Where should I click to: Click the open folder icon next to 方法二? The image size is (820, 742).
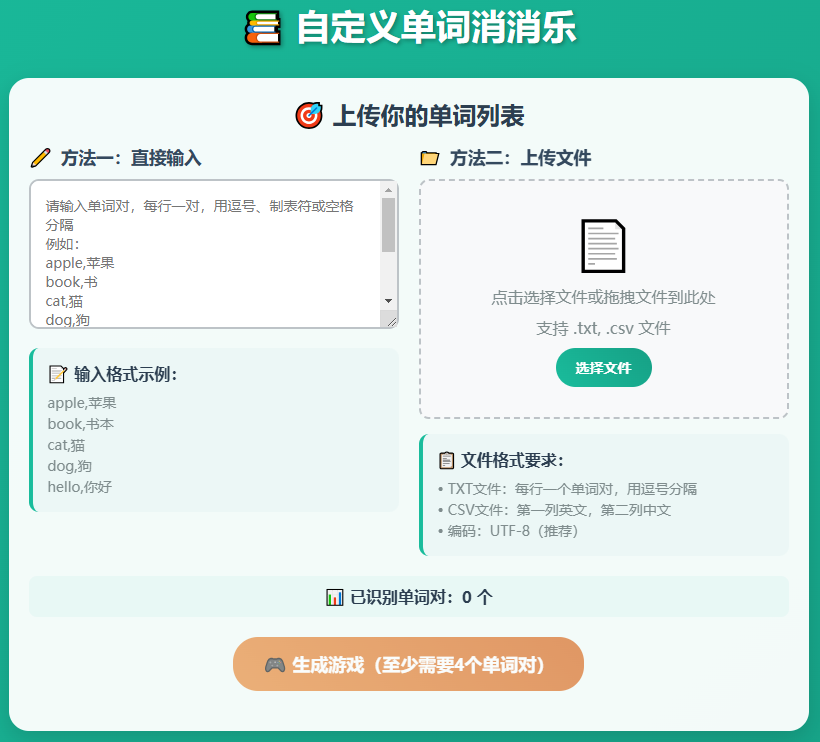pyautogui.click(x=430, y=157)
